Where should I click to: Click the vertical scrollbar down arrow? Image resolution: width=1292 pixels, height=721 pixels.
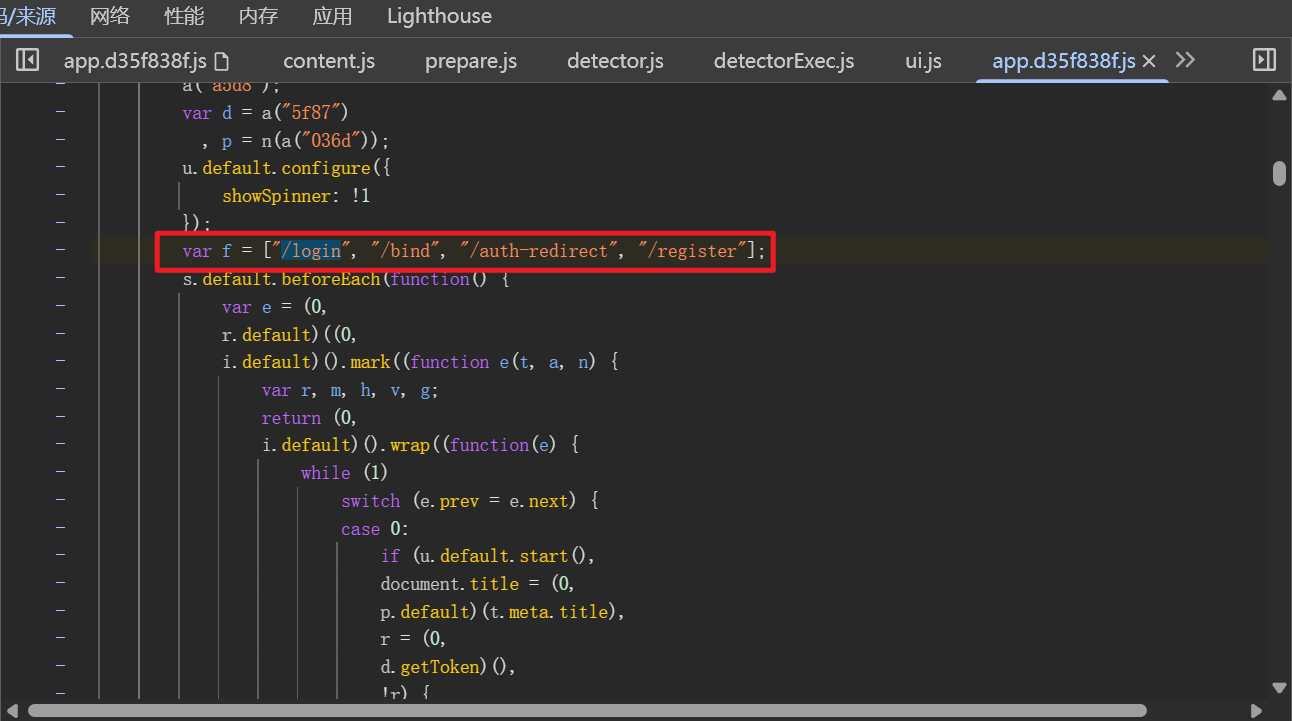[1279, 687]
